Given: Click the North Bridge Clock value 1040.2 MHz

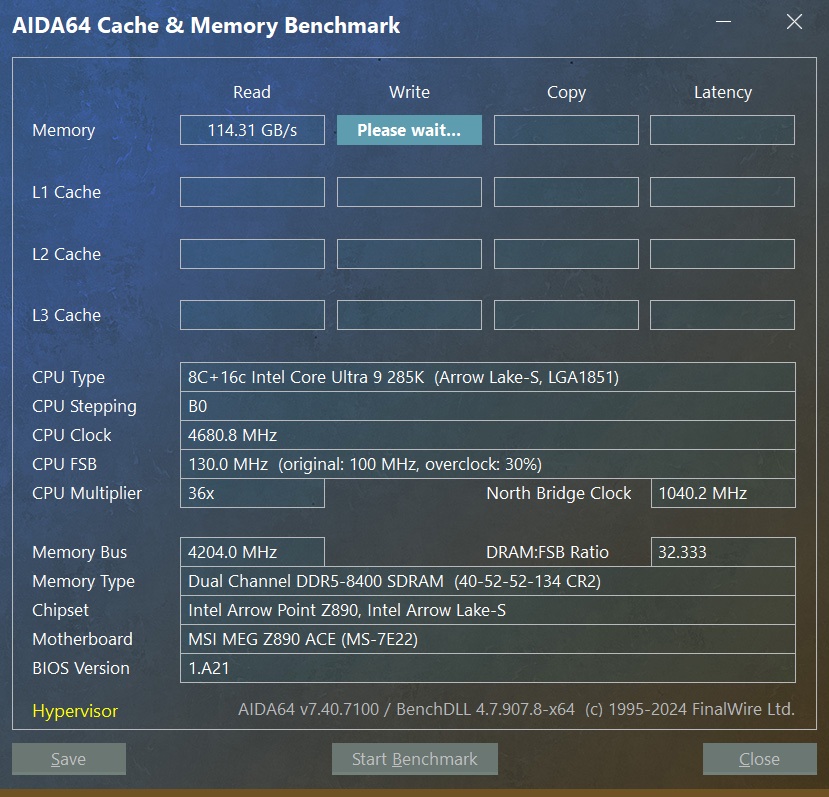Looking at the screenshot, I should point(723,493).
